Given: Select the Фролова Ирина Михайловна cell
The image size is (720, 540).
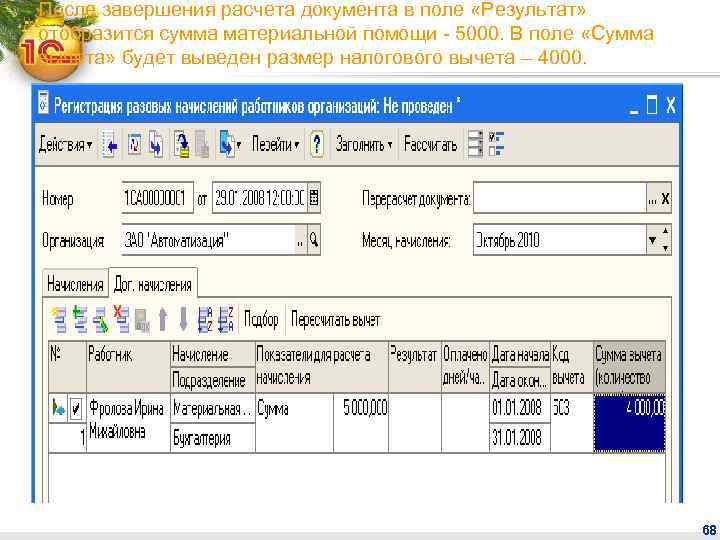Looking at the screenshot, I should coord(128,422).
